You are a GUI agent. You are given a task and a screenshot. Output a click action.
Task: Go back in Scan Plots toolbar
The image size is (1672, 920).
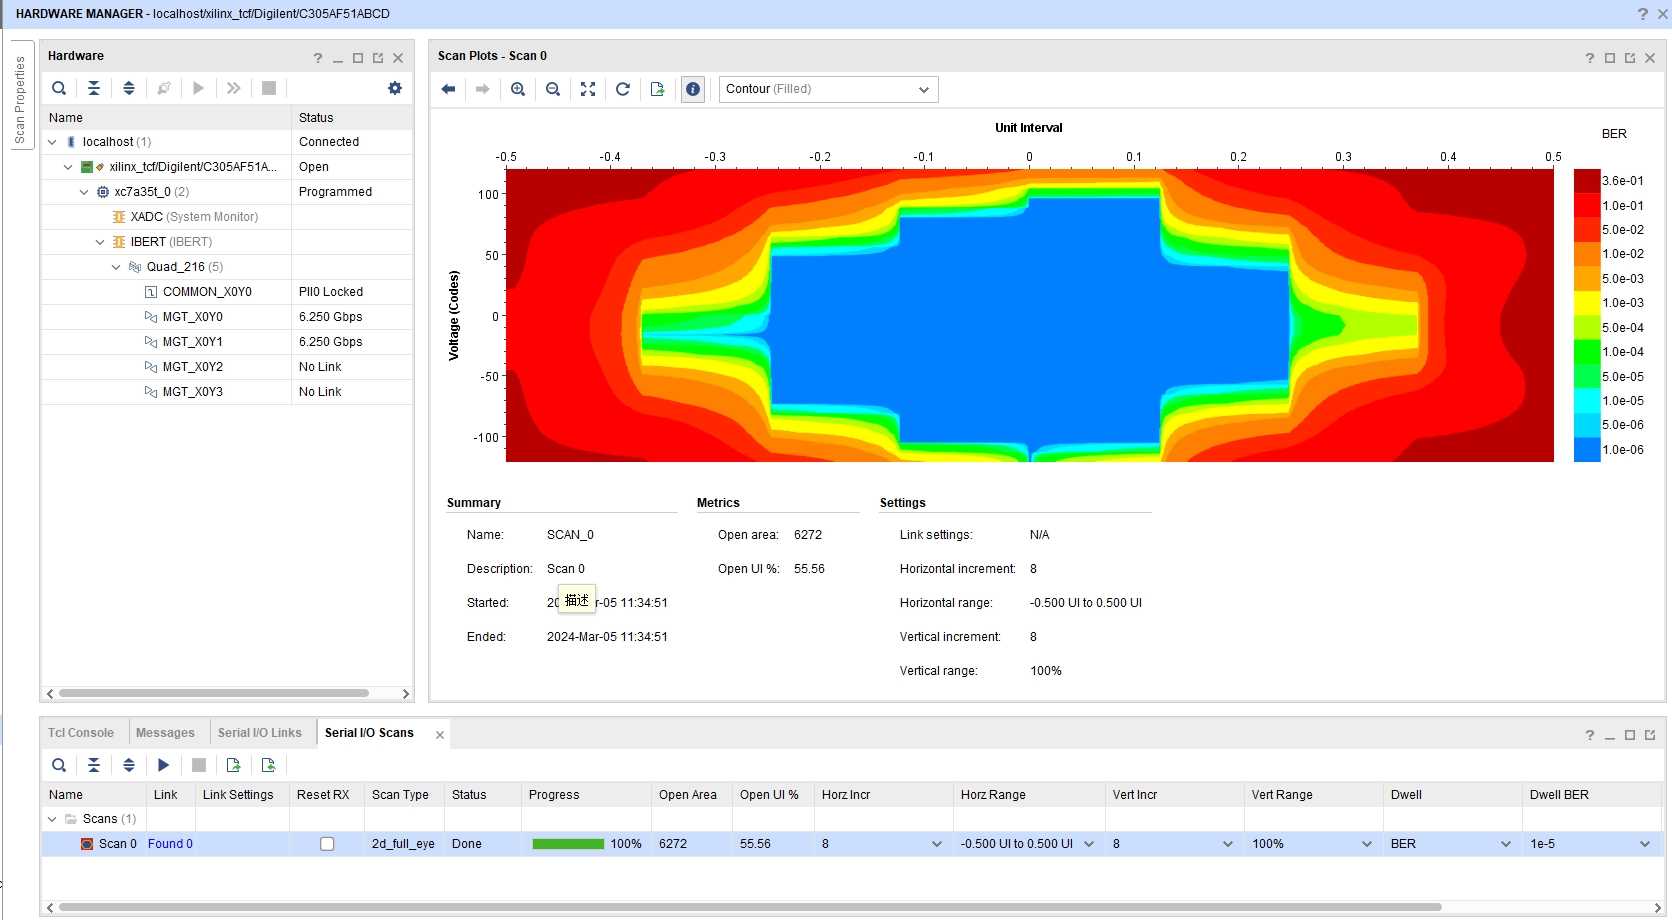point(448,89)
